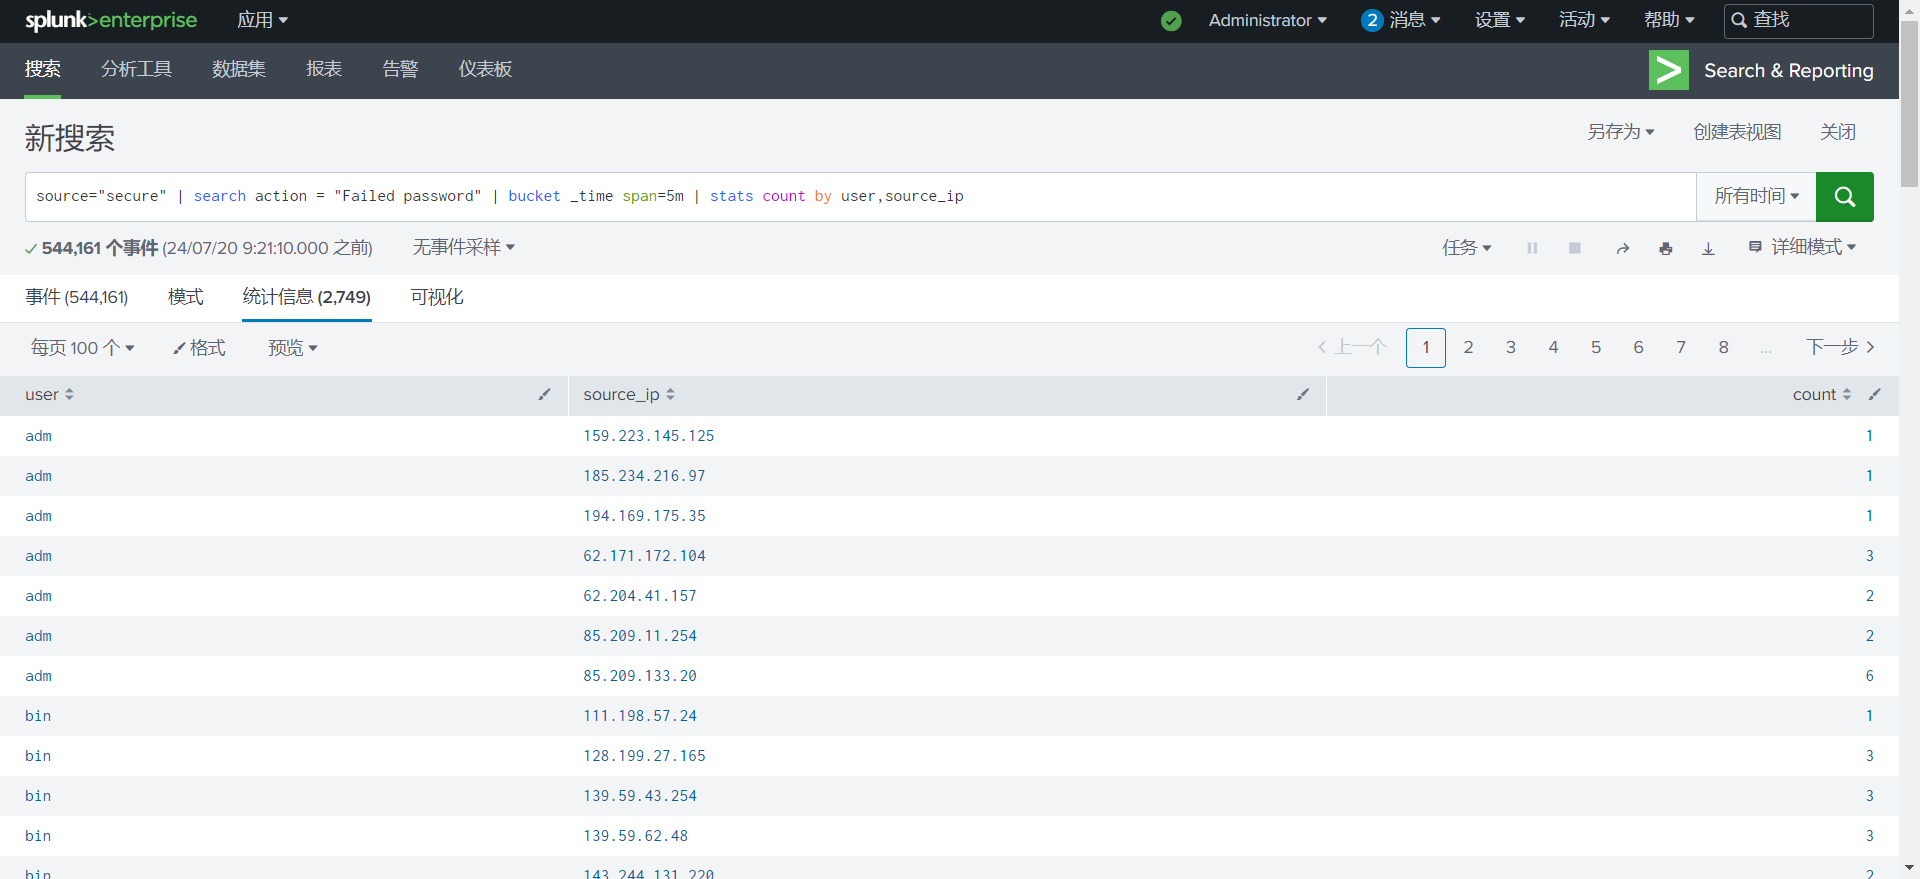
Task: Open the 仪表板 navigation menu item
Action: [485, 69]
